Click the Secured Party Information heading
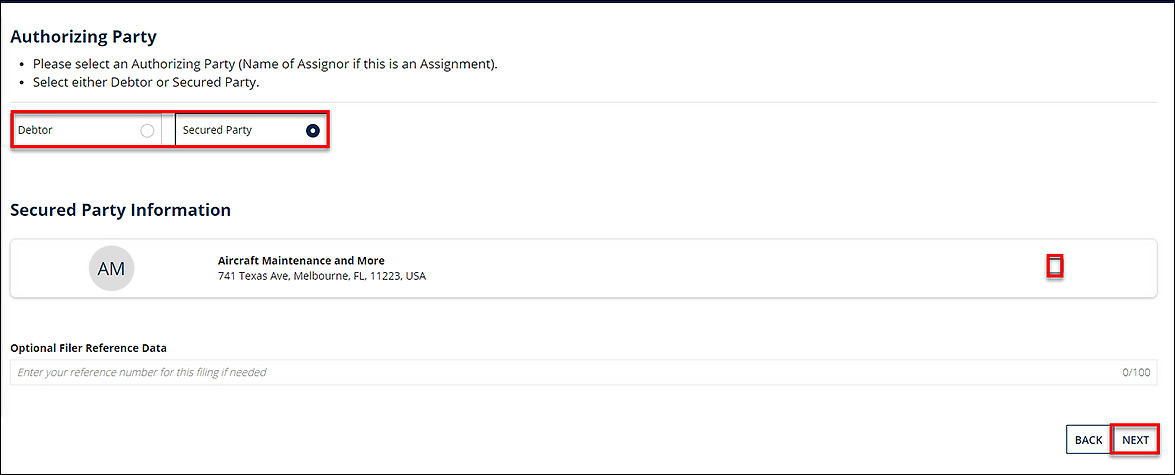Screen dimensions: 1175x475 pos(120,210)
